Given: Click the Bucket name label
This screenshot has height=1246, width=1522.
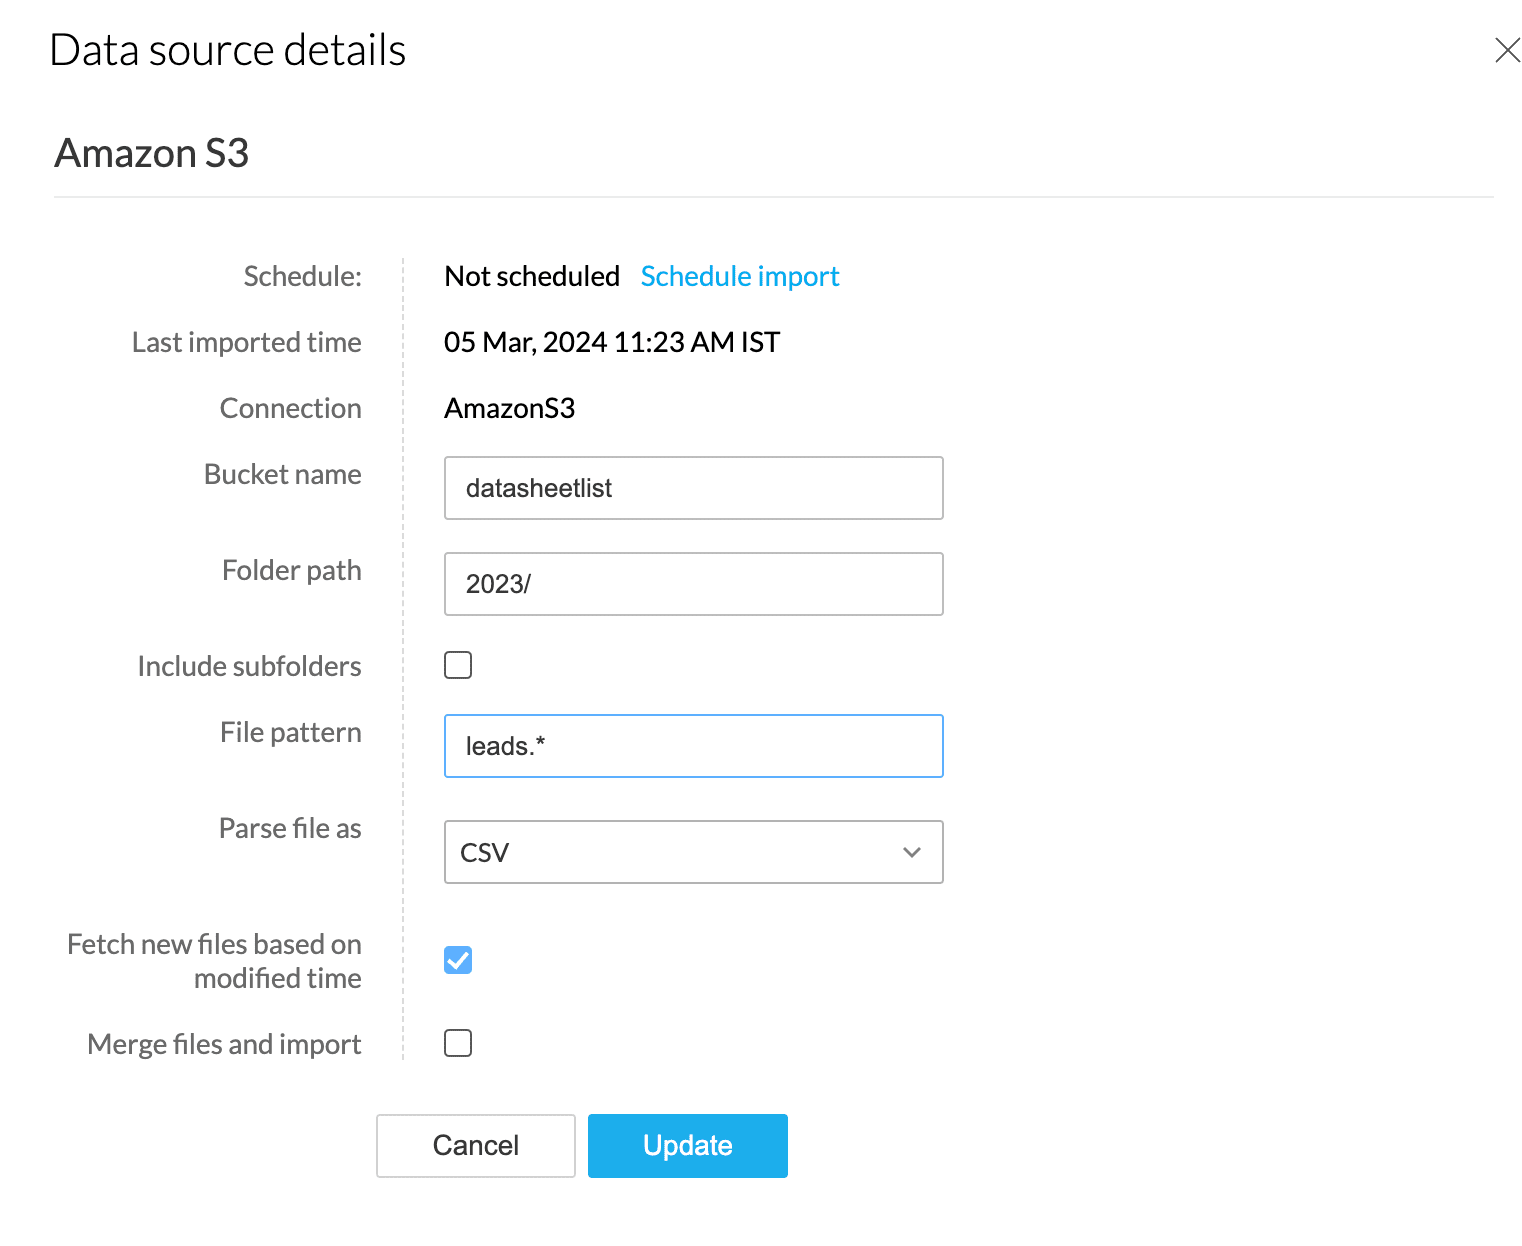Looking at the screenshot, I should tap(282, 474).
